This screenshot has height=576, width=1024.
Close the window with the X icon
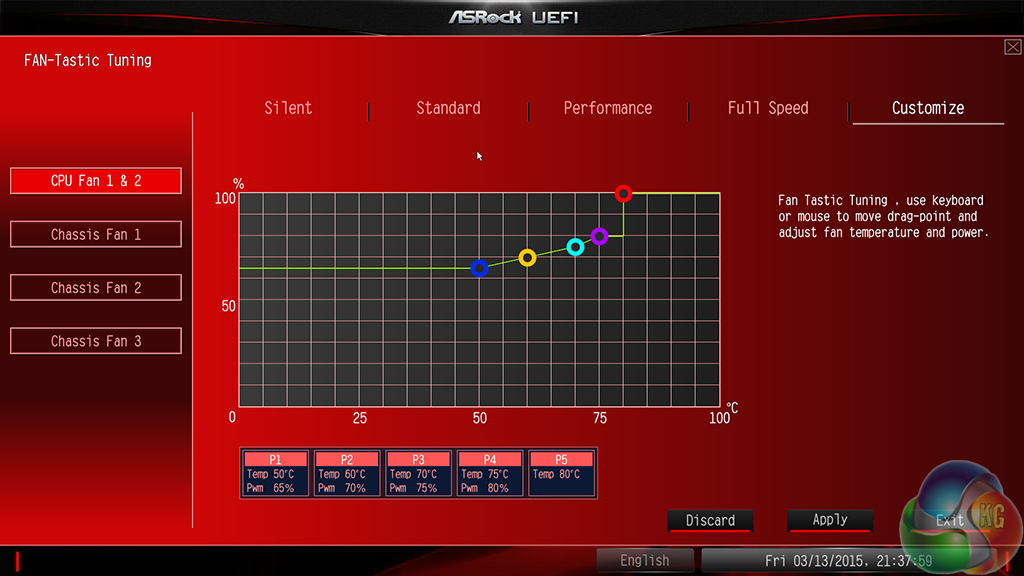pyautogui.click(x=1013, y=47)
